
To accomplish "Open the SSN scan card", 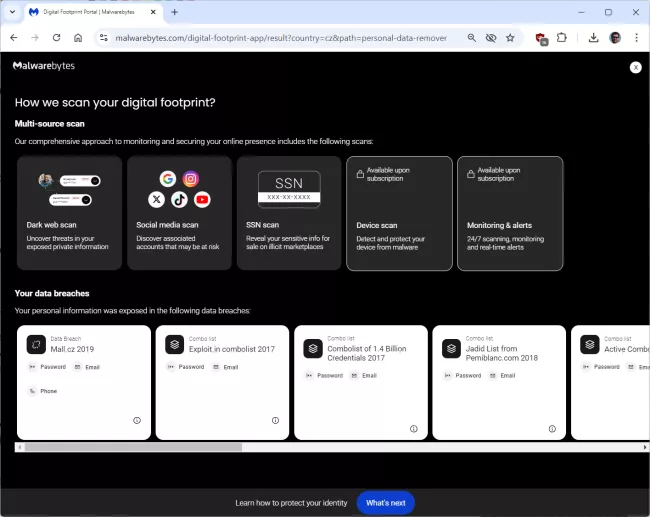I will [289, 213].
